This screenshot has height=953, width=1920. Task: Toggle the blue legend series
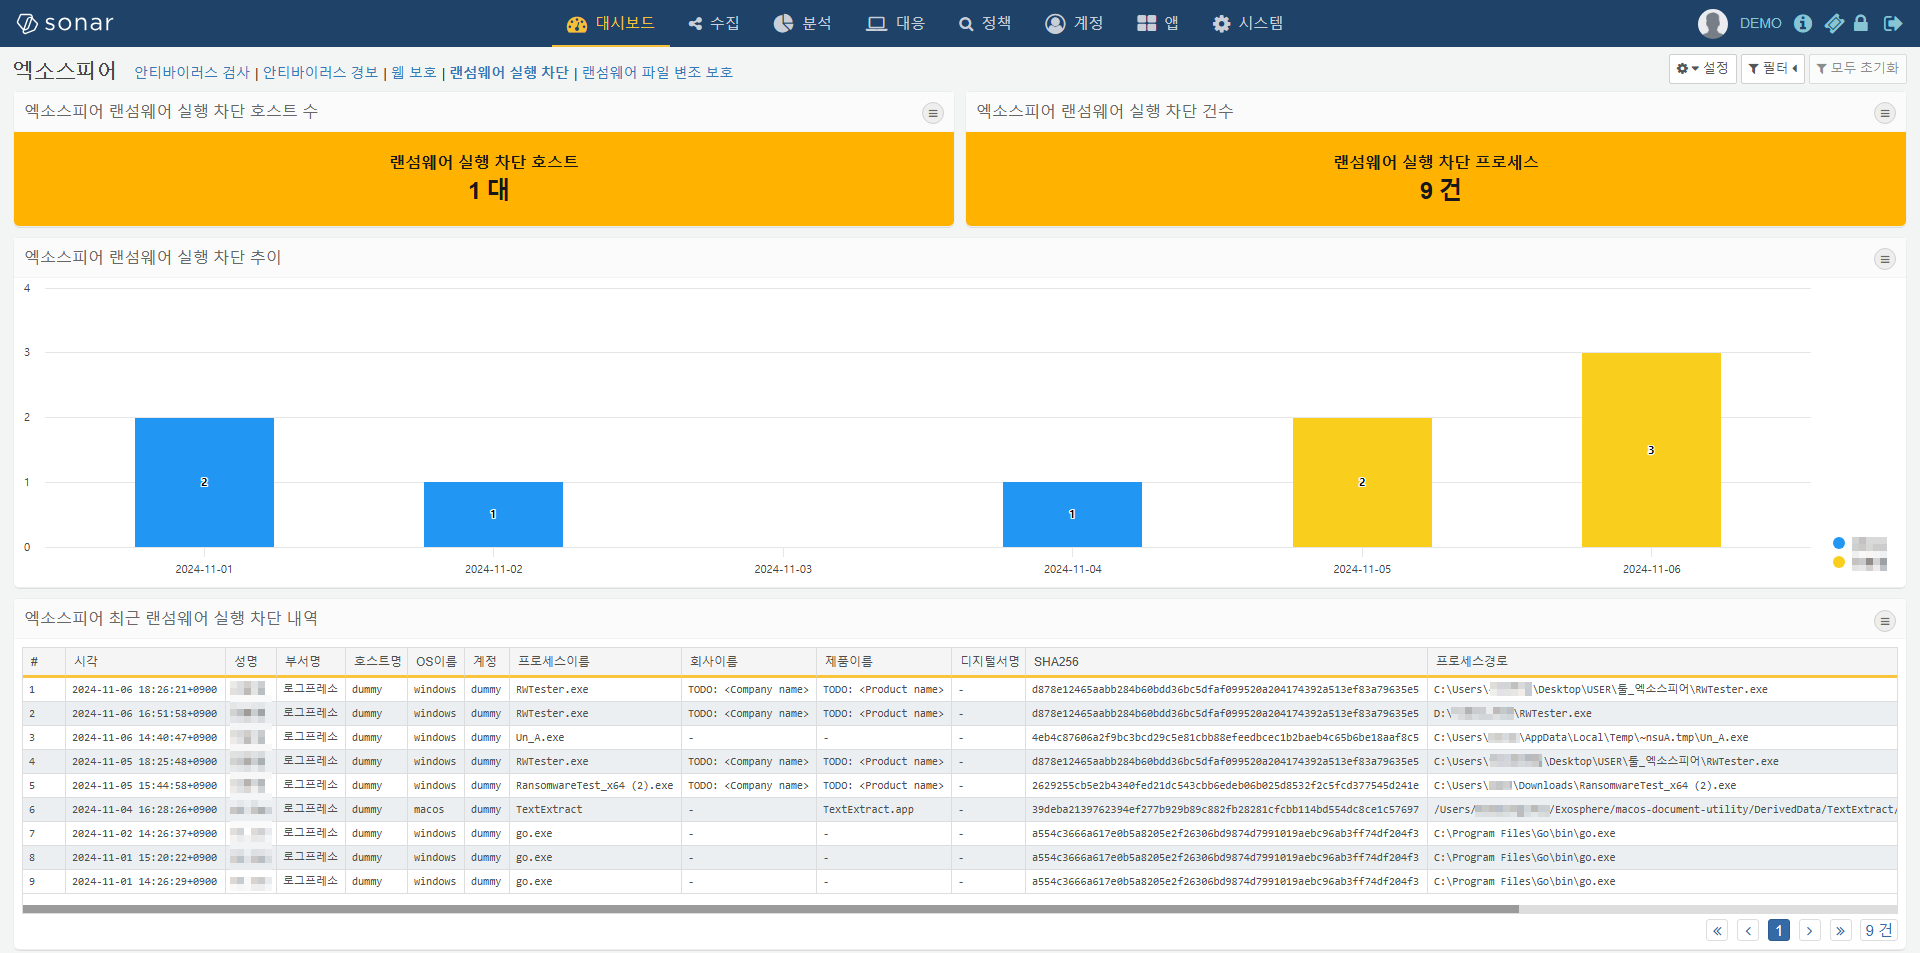(1860, 543)
